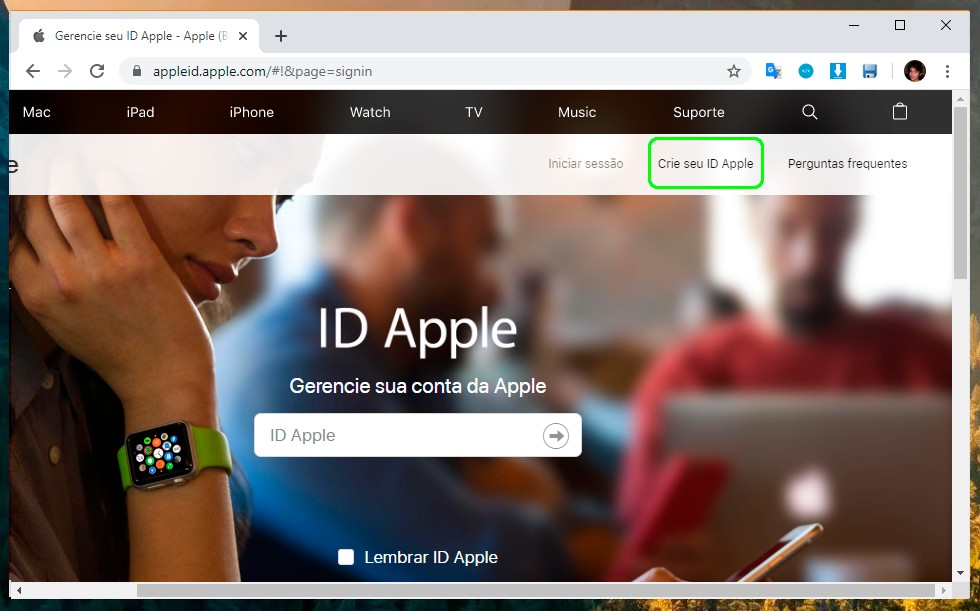View site security info via padlock

coord(137,71)
